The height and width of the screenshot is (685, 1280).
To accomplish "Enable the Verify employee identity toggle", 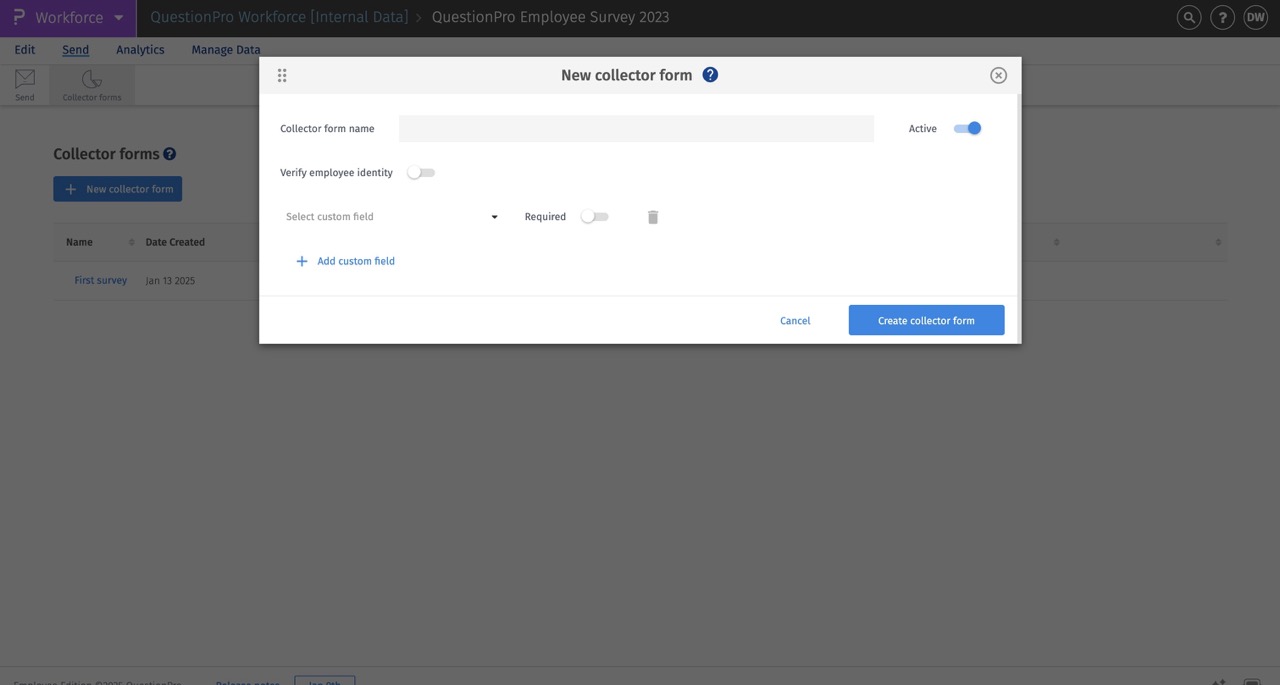I will (x=421, y=172).
